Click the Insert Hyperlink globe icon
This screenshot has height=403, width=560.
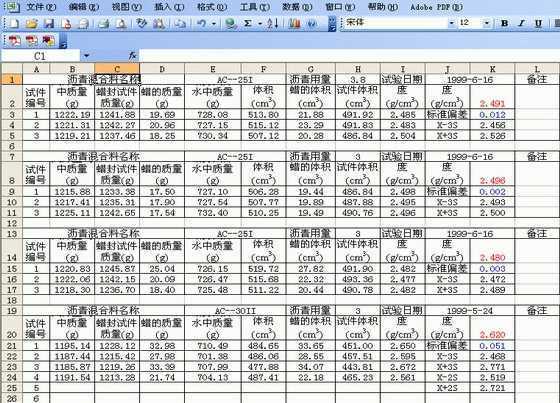231,24
